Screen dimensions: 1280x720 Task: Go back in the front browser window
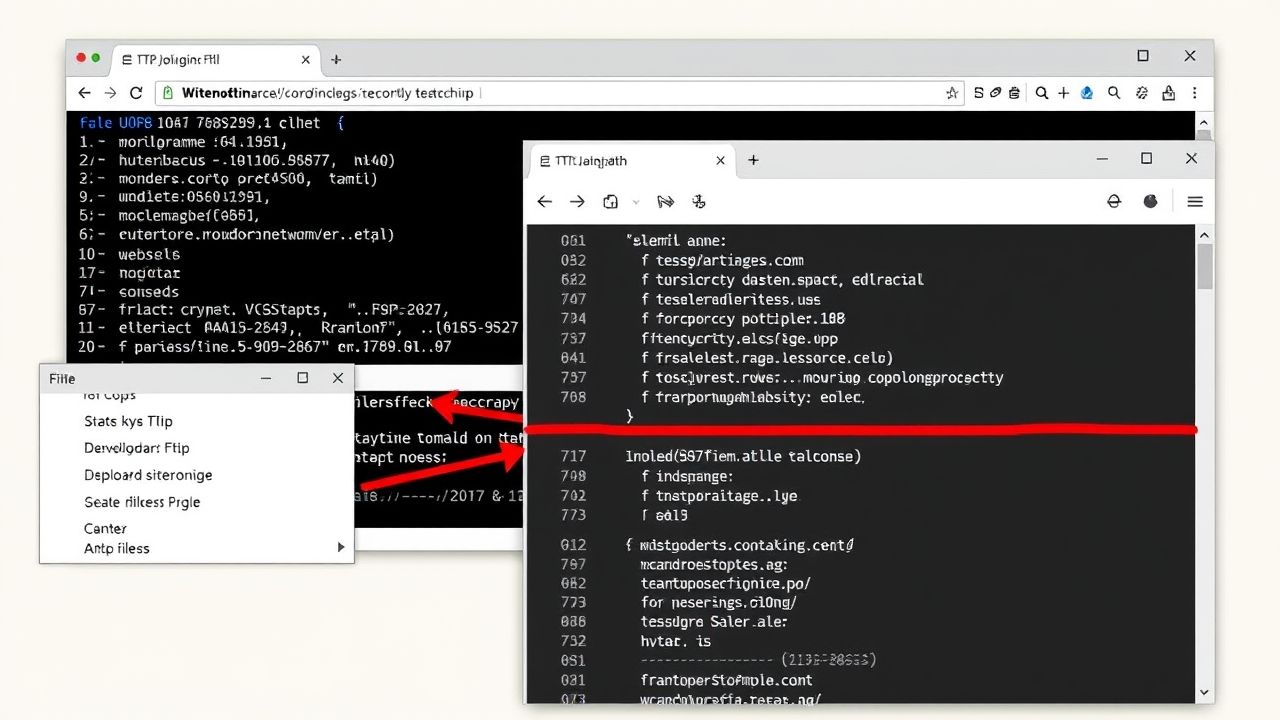pos(544,202)
